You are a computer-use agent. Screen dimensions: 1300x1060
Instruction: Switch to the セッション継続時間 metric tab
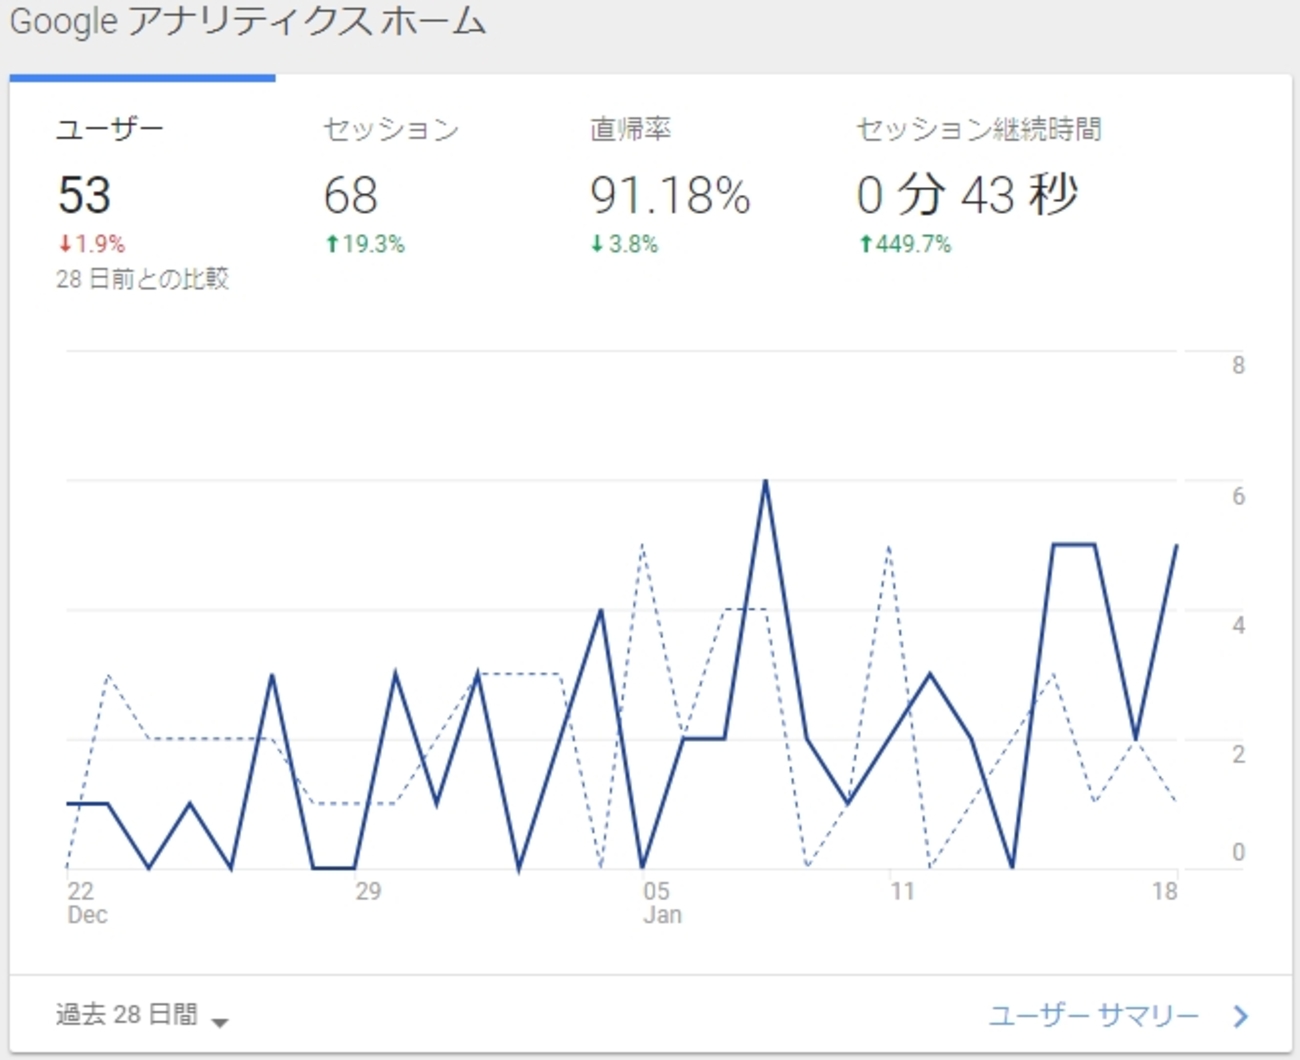tap(978, 129)
